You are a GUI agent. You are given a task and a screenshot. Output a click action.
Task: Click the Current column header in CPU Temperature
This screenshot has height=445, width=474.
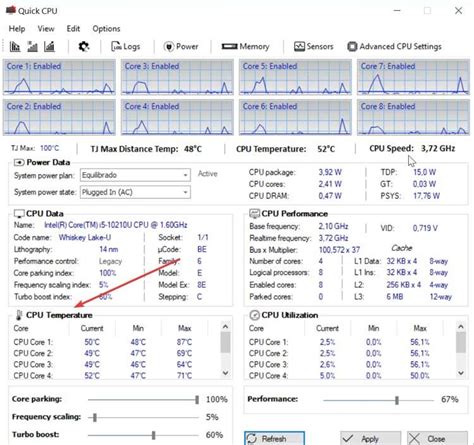(92, 328)
